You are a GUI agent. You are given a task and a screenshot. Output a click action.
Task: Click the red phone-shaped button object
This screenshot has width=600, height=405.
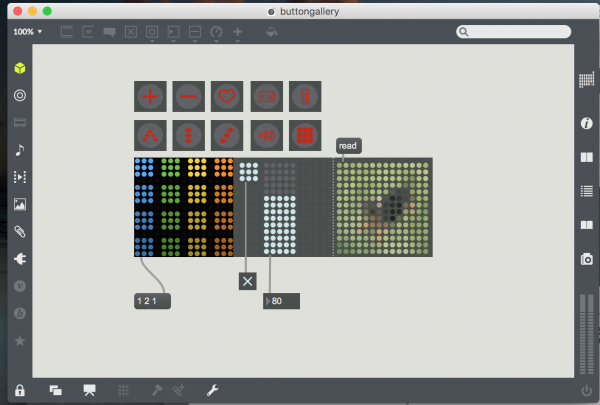[x=305, y=96]
